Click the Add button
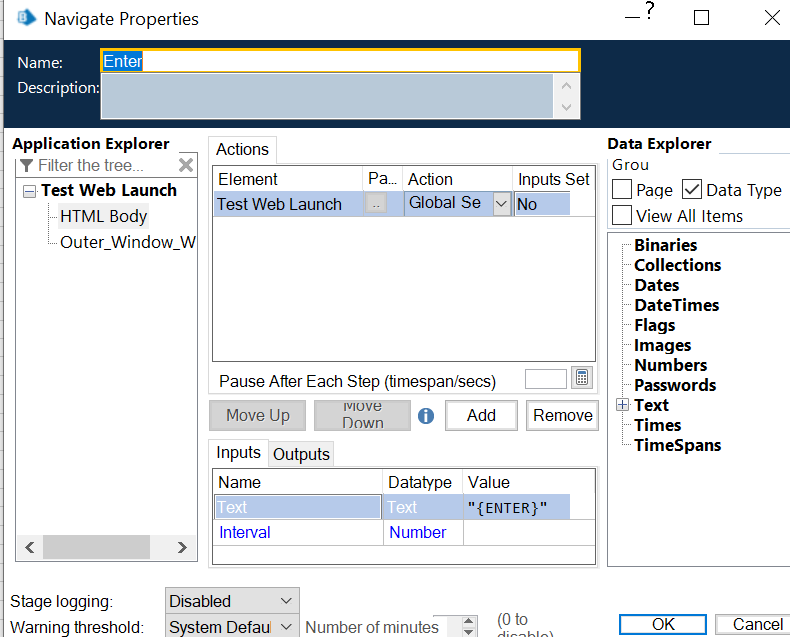The width and height of the screenshot is (790, 637). (x=481, y=415)
